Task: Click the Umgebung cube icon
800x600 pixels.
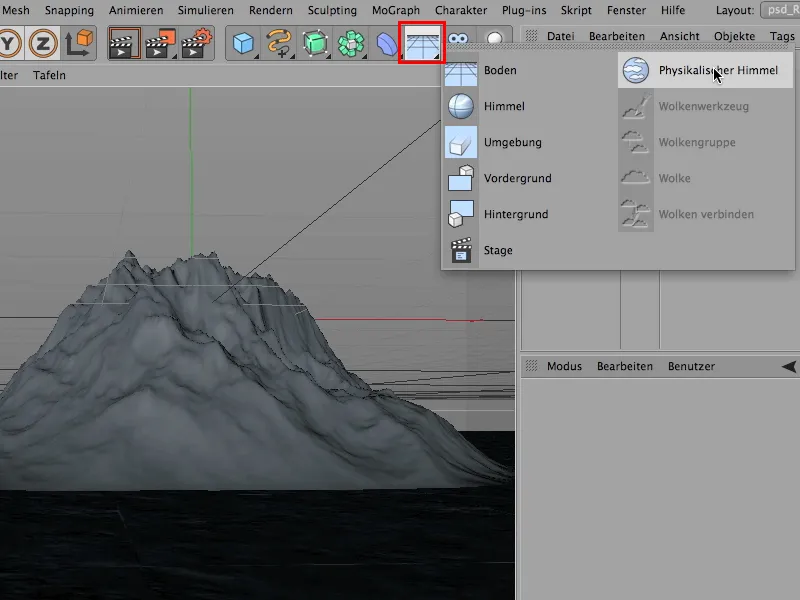Action: pos(461,142)
